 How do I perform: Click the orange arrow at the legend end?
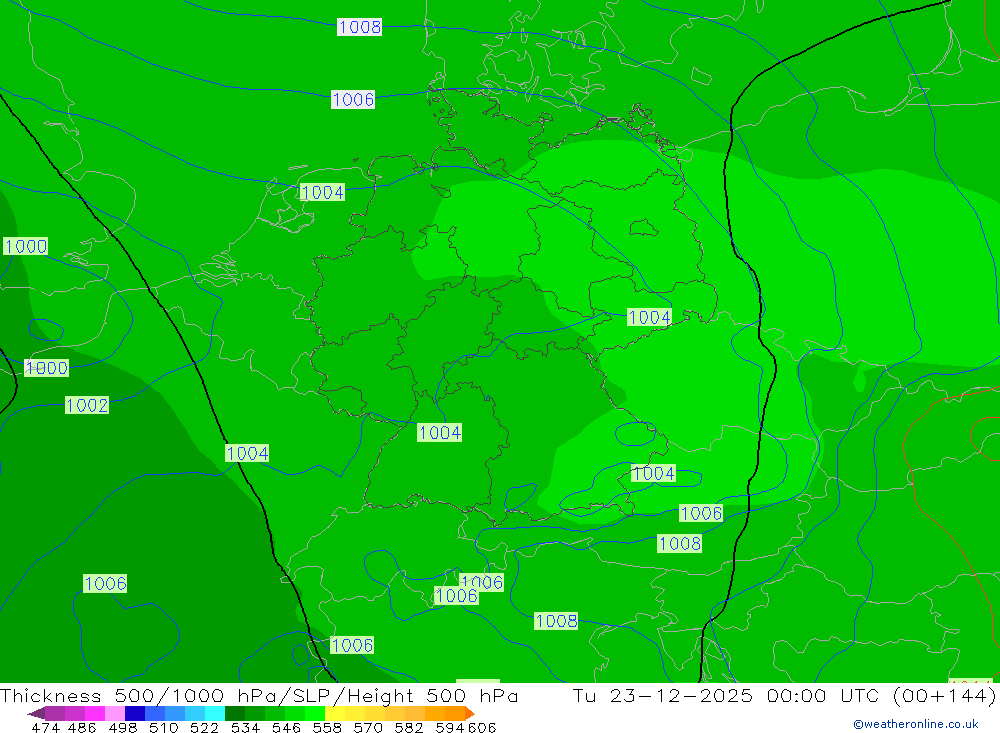tap(470, 713)
